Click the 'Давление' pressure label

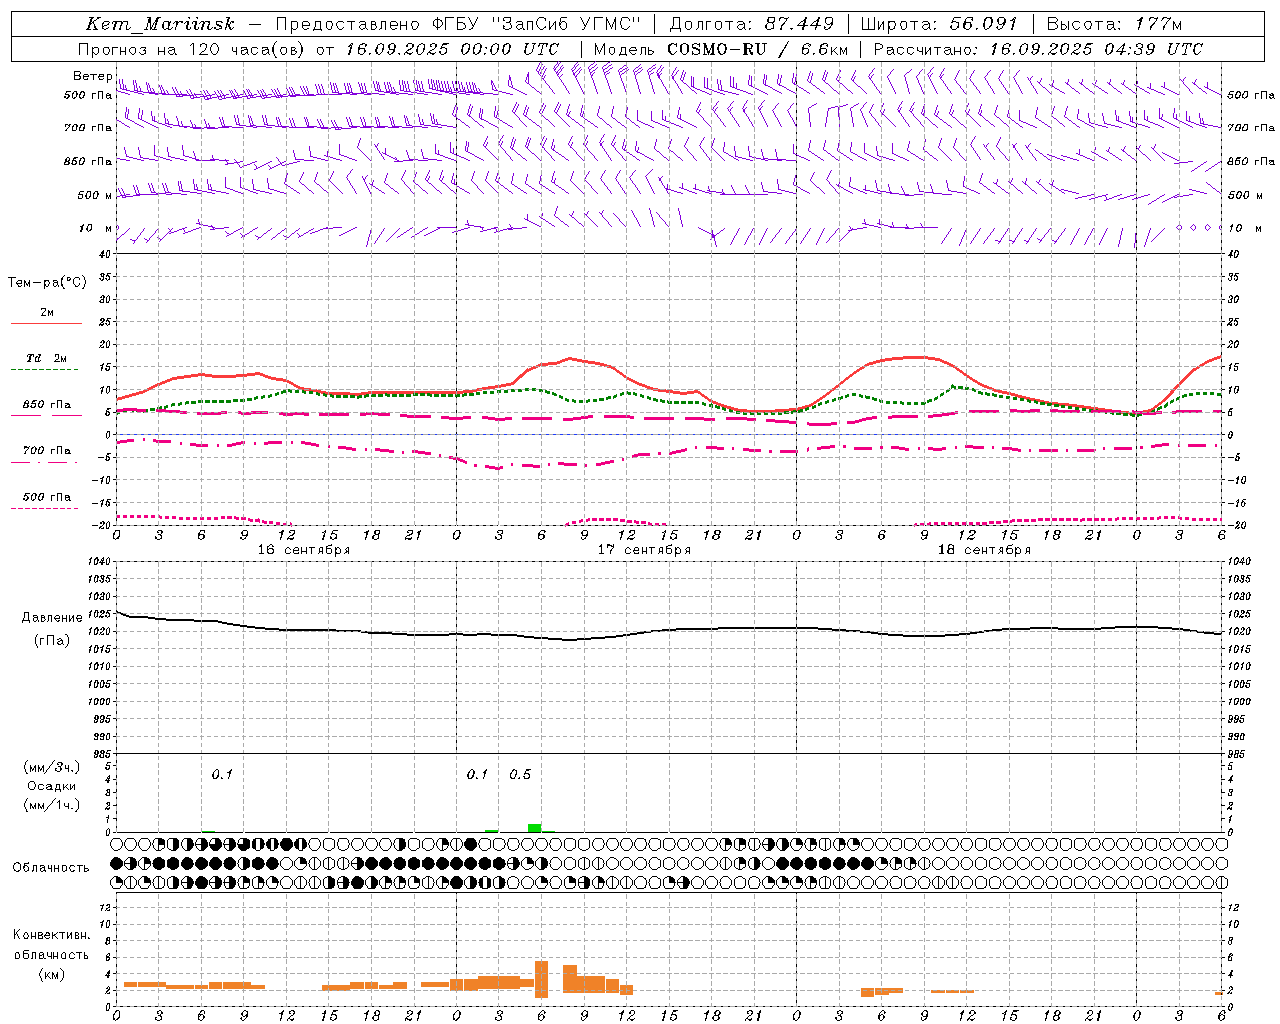click(52, 618)
